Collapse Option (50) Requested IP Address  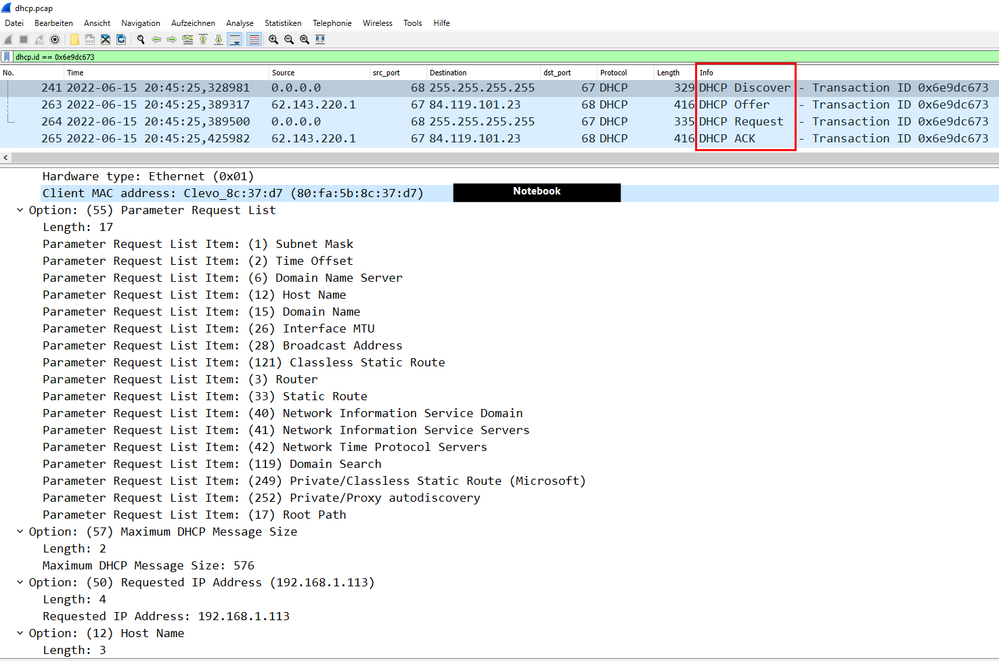(x=19, y=582)
